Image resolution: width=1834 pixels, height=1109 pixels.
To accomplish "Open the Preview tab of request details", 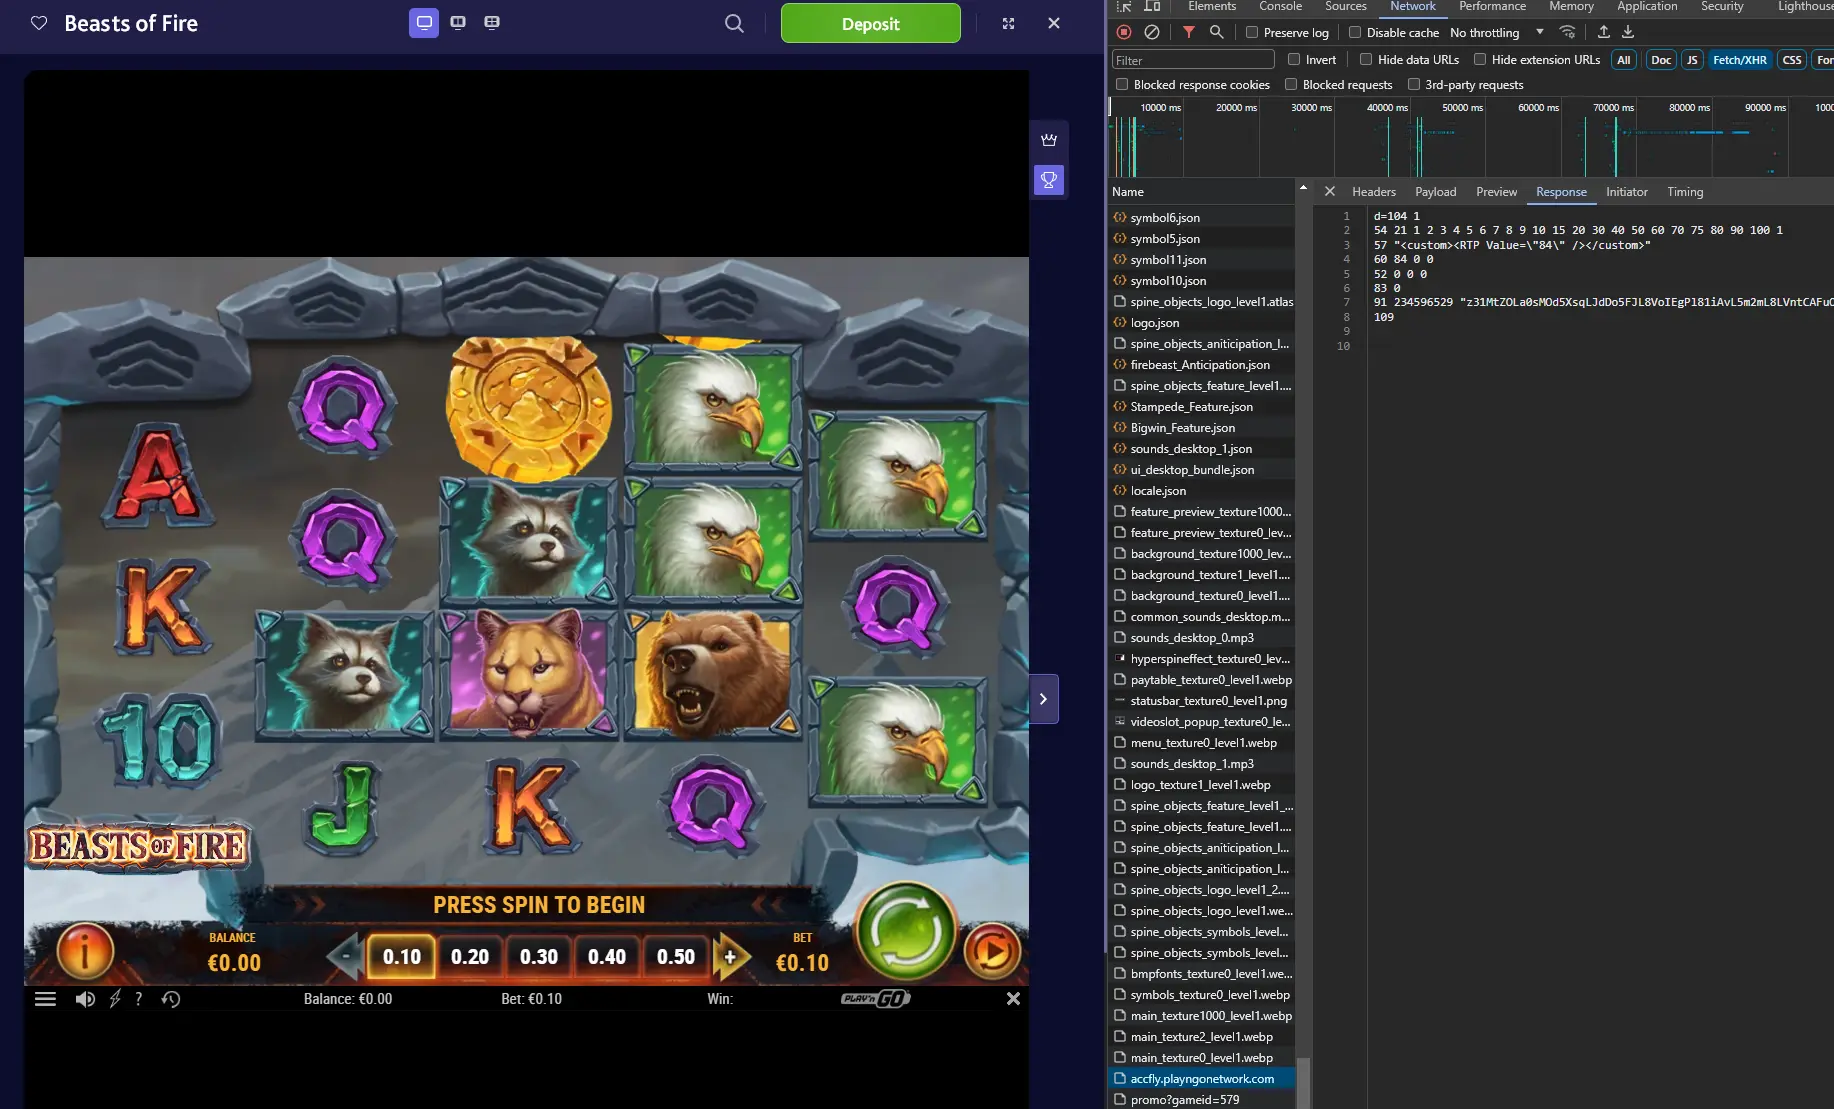I will pos(1496,192).
